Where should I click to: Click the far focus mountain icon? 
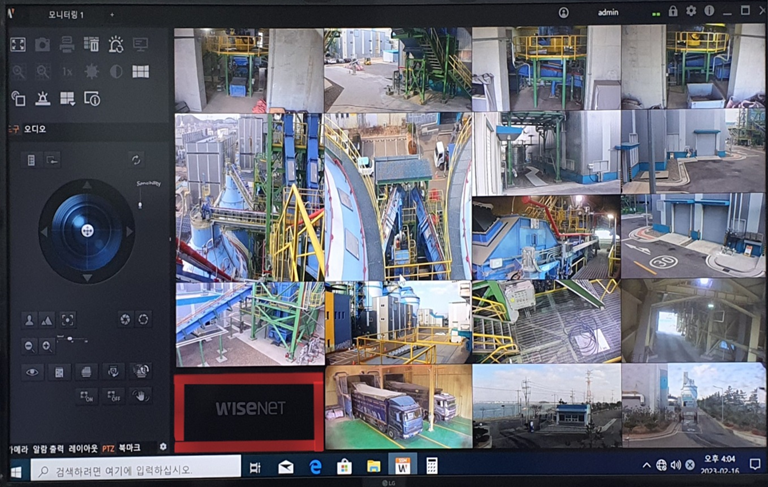(x=47, y=319)
